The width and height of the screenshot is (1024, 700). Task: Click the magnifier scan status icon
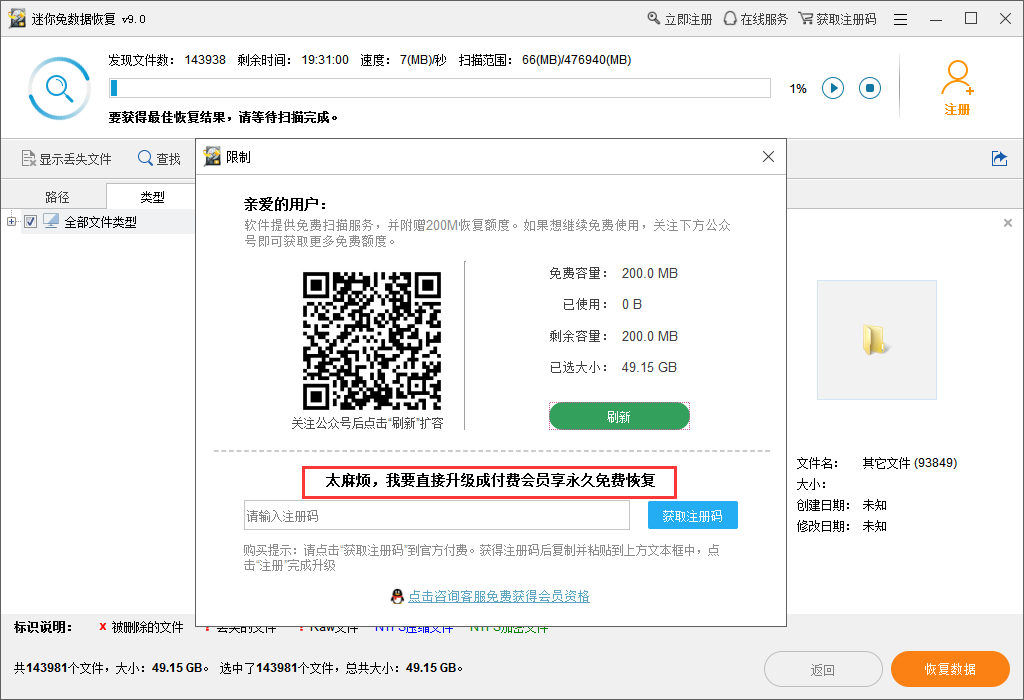coord(59,88)
